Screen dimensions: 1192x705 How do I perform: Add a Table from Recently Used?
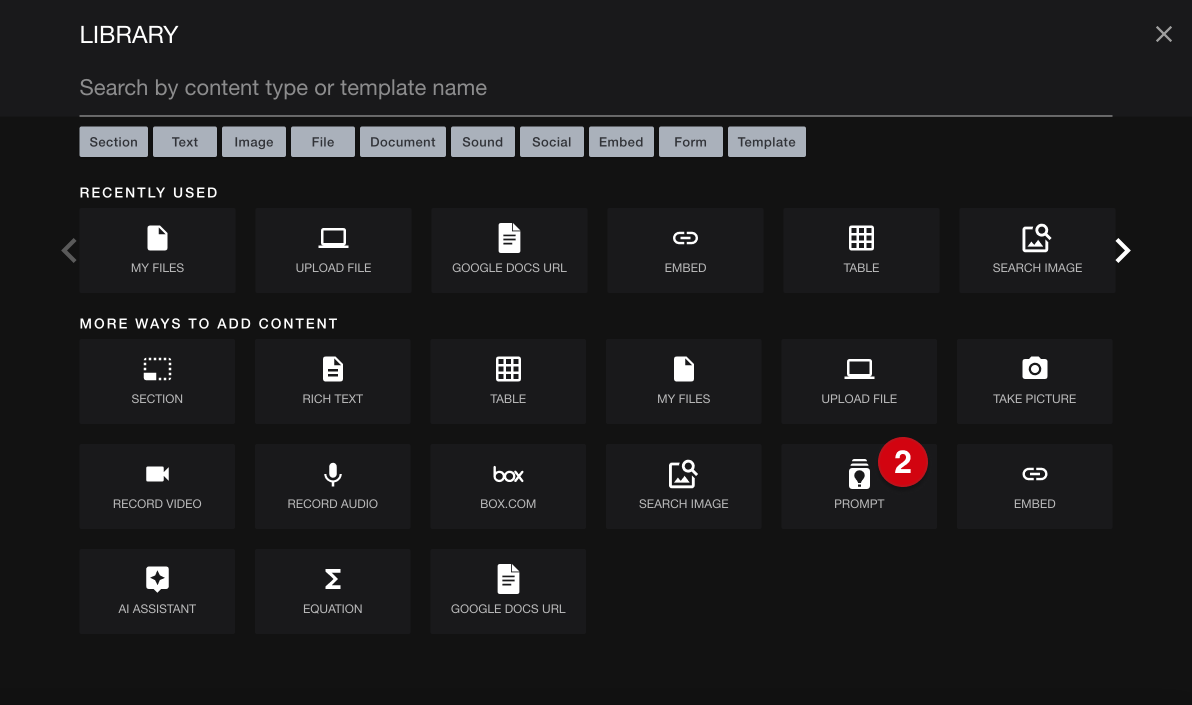(x=861, y=250)
